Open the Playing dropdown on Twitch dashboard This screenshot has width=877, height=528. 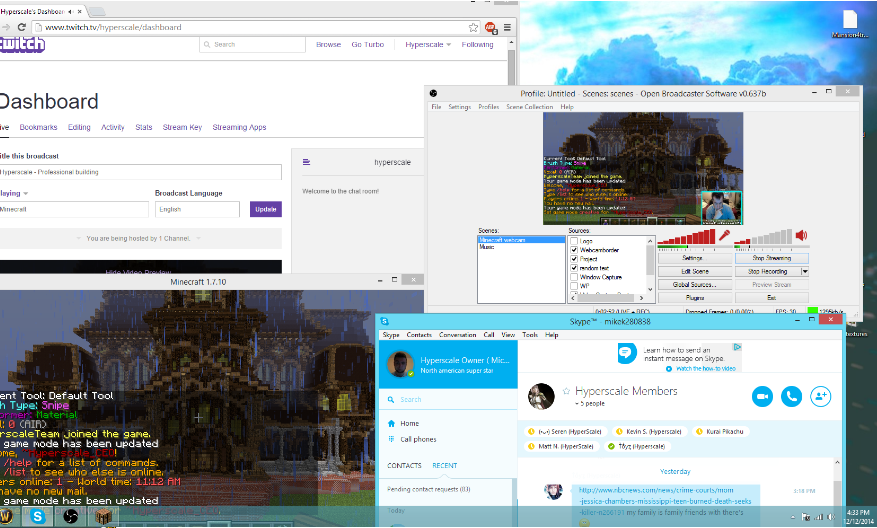(14, 193)
